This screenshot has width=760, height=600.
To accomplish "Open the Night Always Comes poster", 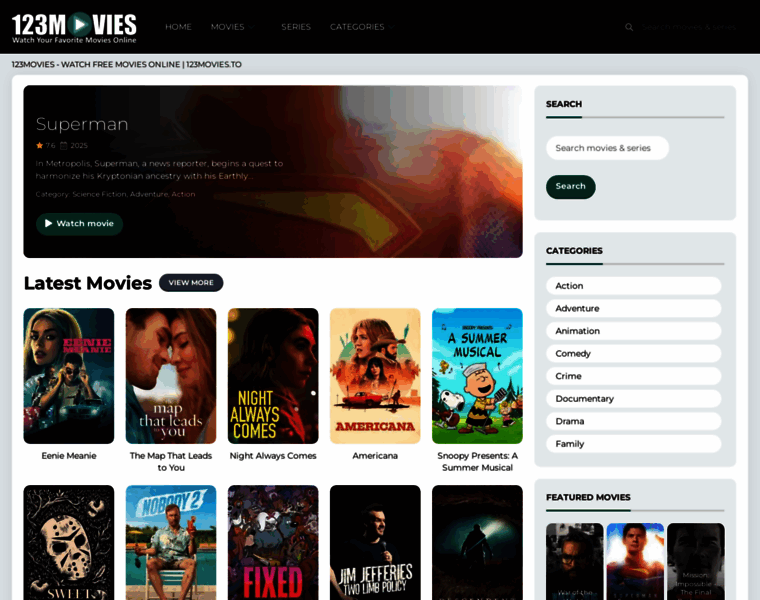I will pos(273,376).
